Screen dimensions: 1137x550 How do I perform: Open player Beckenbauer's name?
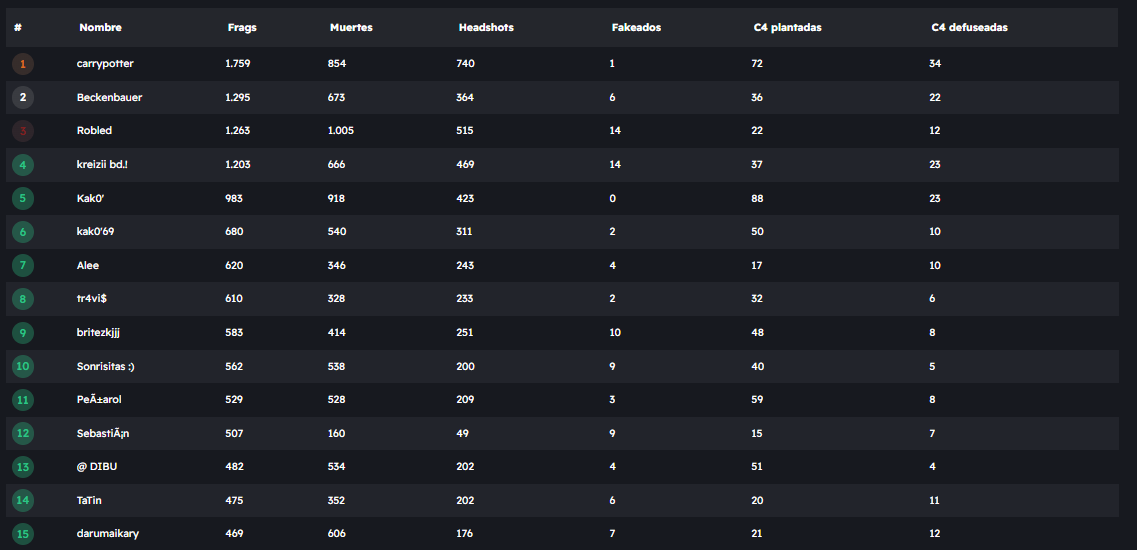[109, 98]
